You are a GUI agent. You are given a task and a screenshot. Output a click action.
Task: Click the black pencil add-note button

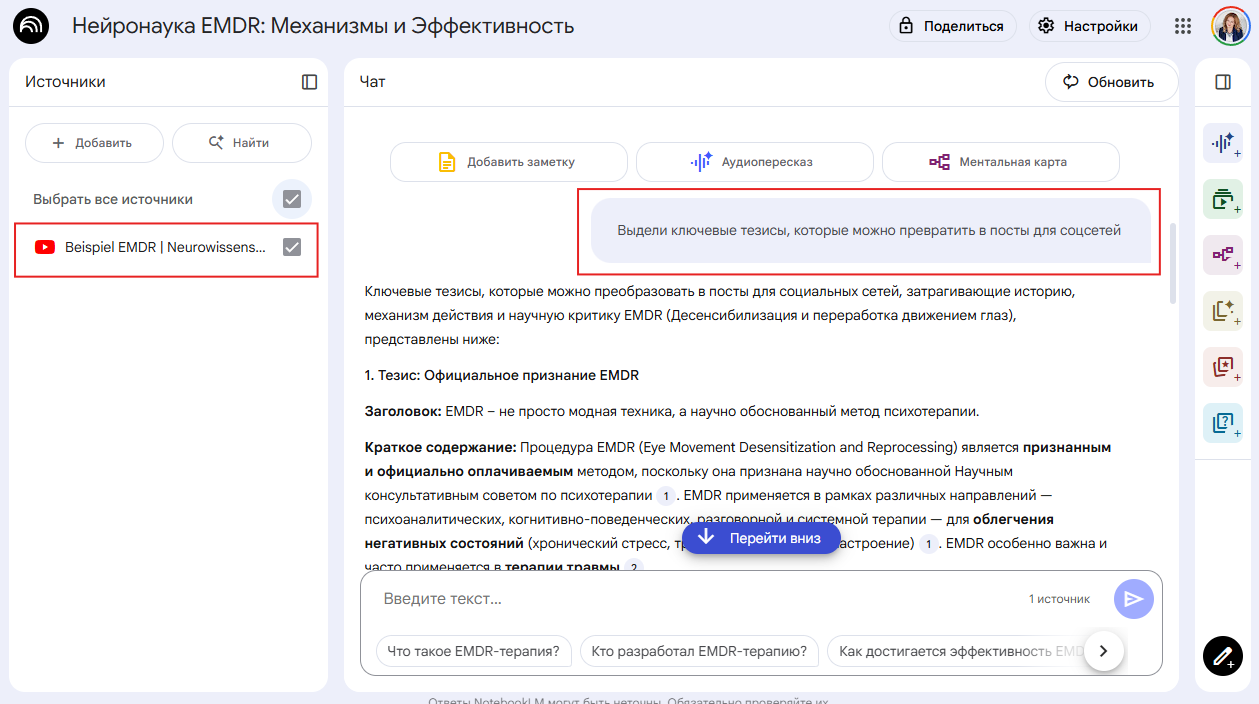click(1223, 656)
